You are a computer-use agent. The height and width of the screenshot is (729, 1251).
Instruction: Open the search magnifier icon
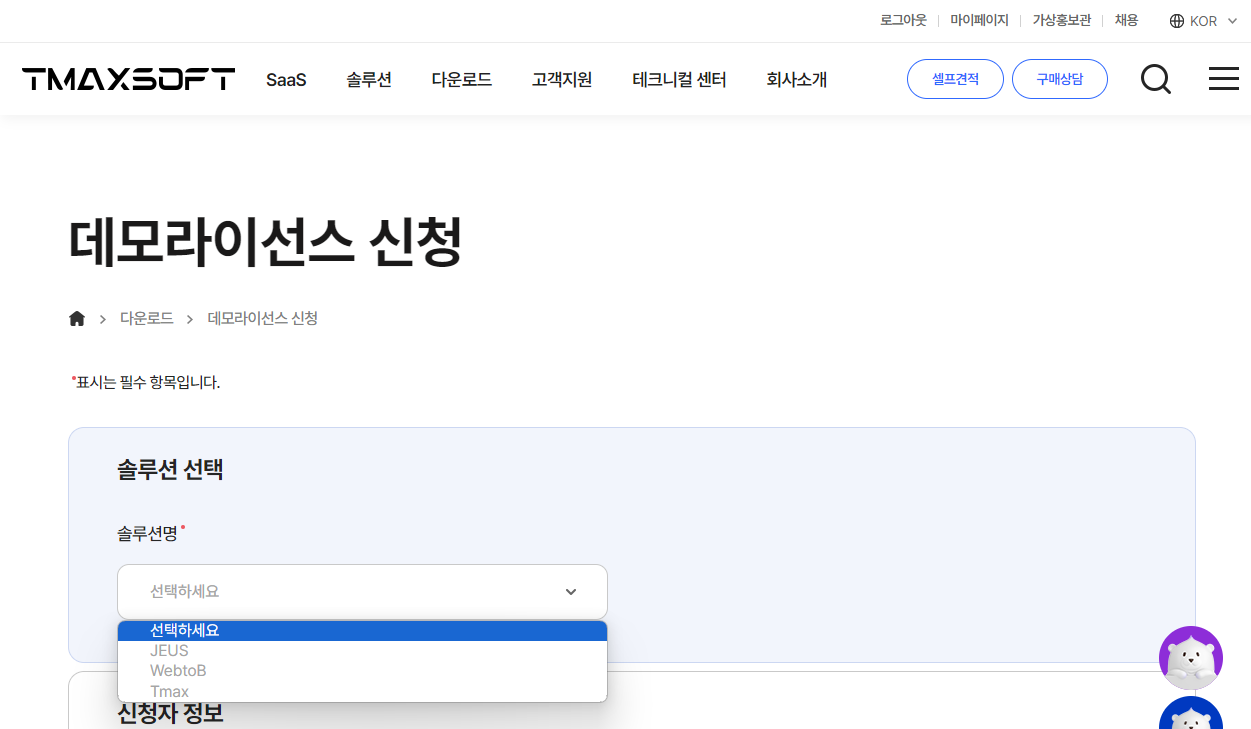(x=1156, y=79)
